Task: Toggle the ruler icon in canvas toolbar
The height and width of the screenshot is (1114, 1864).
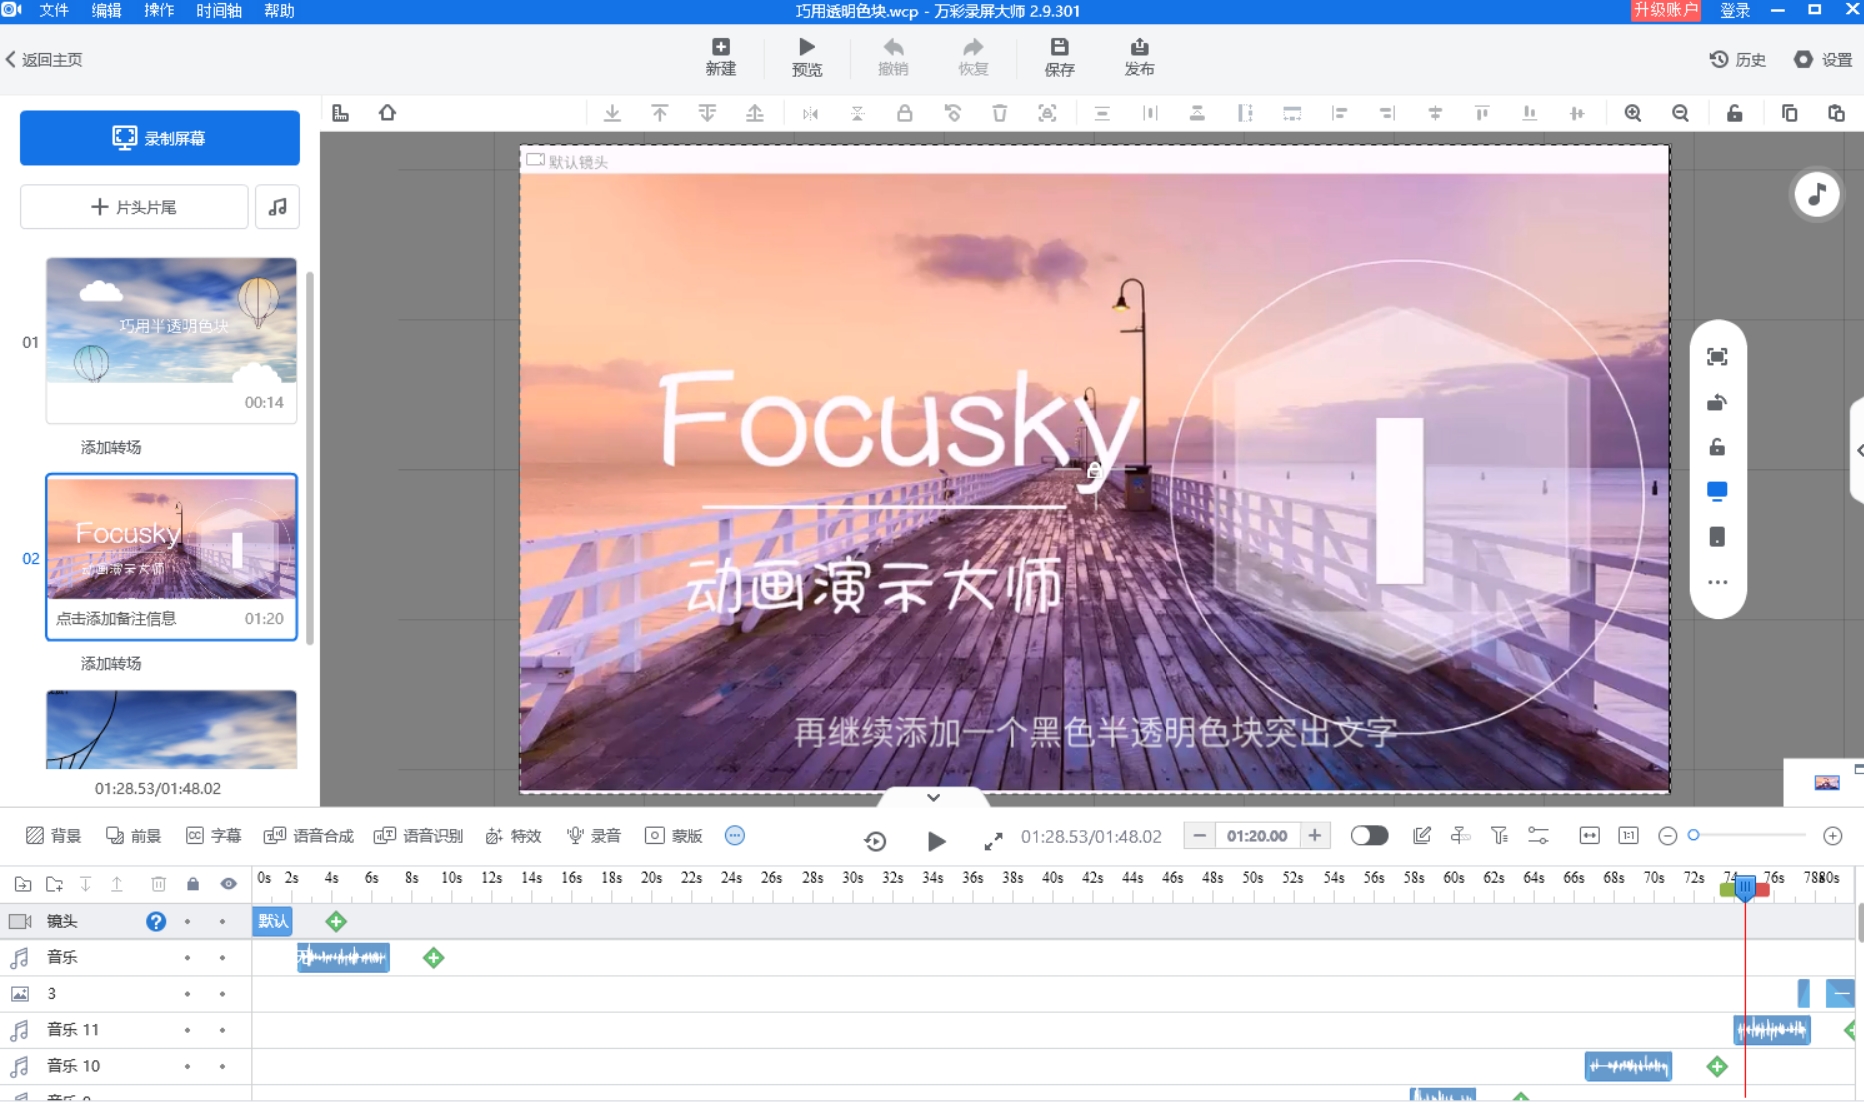Action: click(341, 113)
